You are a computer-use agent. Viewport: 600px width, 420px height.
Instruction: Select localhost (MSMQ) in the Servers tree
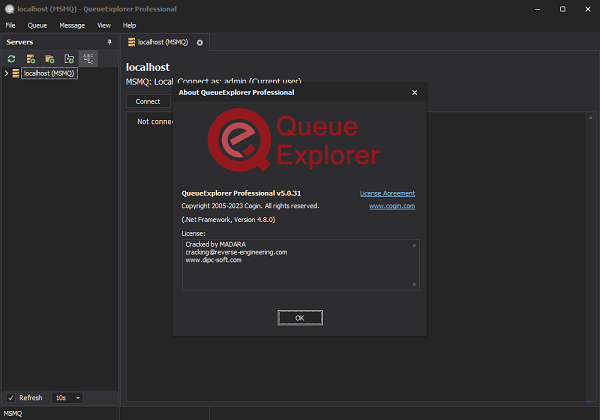click(49, 73)
